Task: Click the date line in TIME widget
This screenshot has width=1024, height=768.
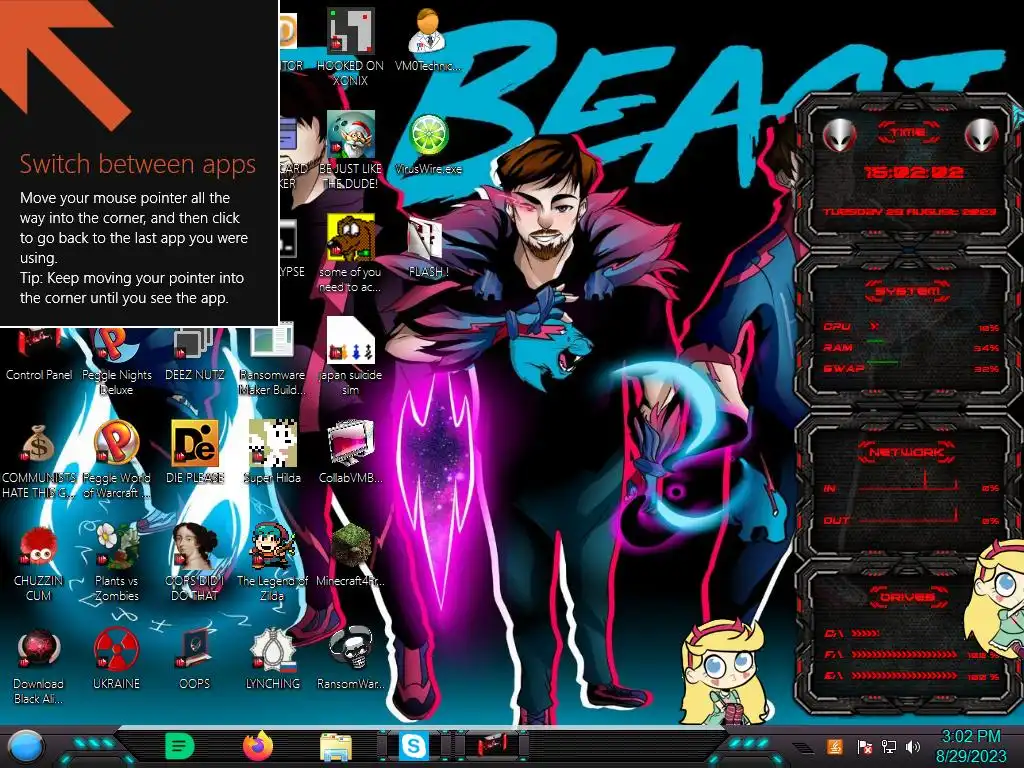Action: 909,212
